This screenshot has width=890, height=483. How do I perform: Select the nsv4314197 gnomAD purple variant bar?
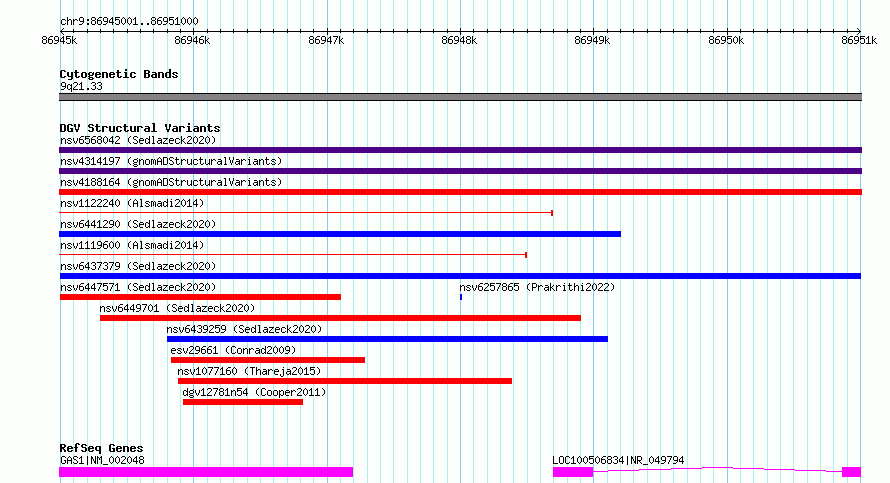460,171
